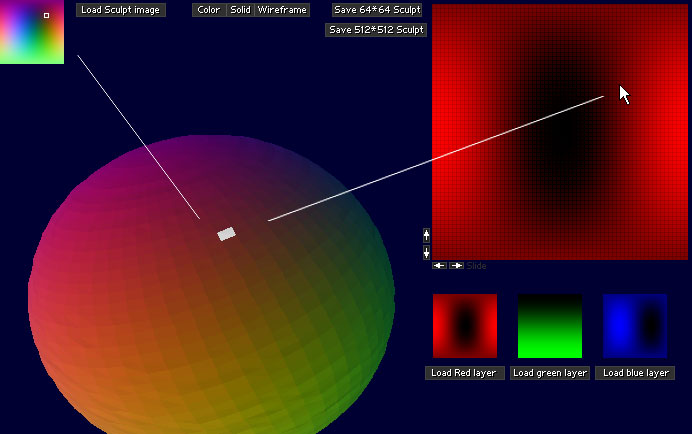
Task: Load the green layer
Action: [550, 373]
